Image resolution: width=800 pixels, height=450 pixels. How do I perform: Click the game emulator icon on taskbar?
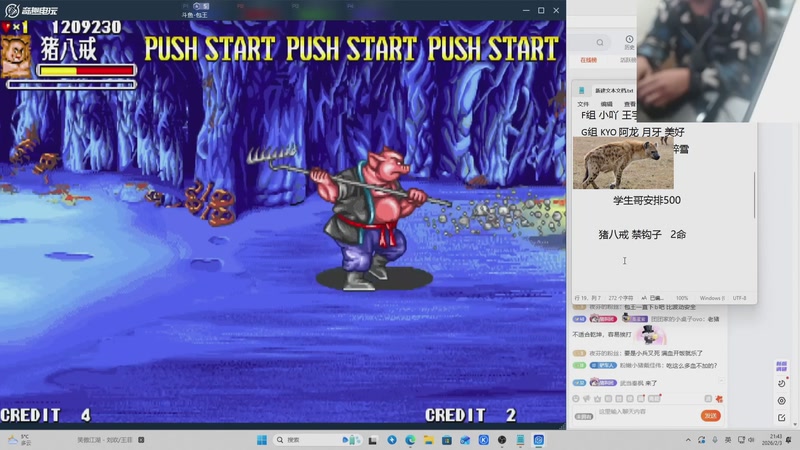539,440
